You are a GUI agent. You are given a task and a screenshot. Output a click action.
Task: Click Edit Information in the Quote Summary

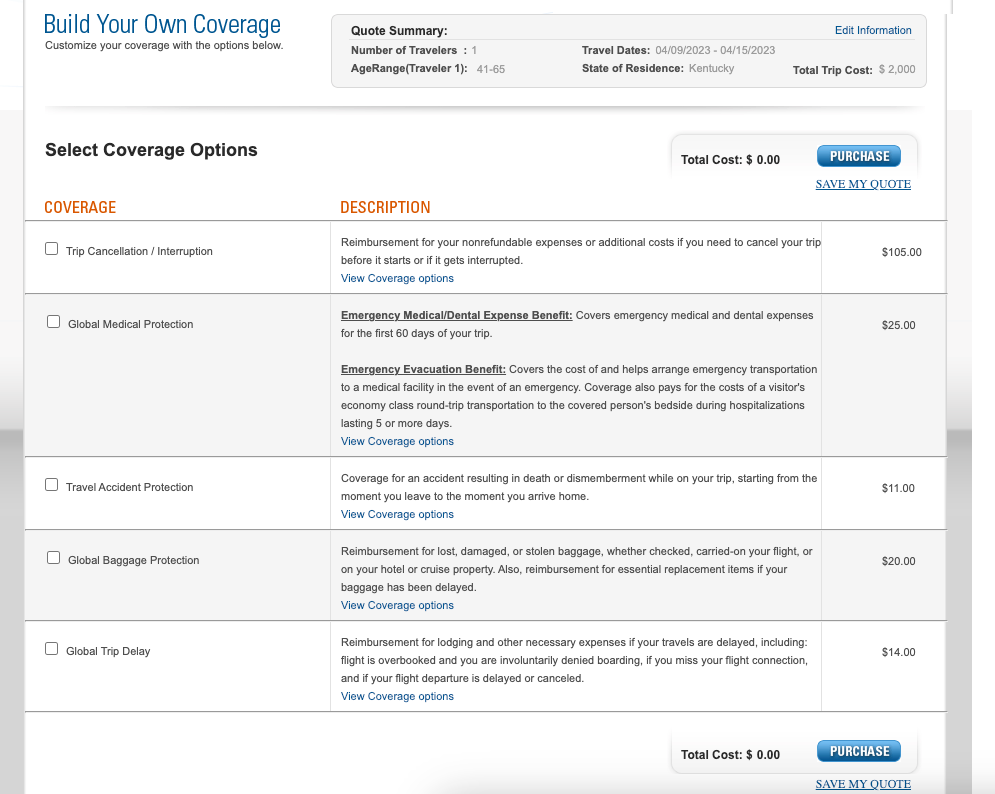(x=873, y=30)
